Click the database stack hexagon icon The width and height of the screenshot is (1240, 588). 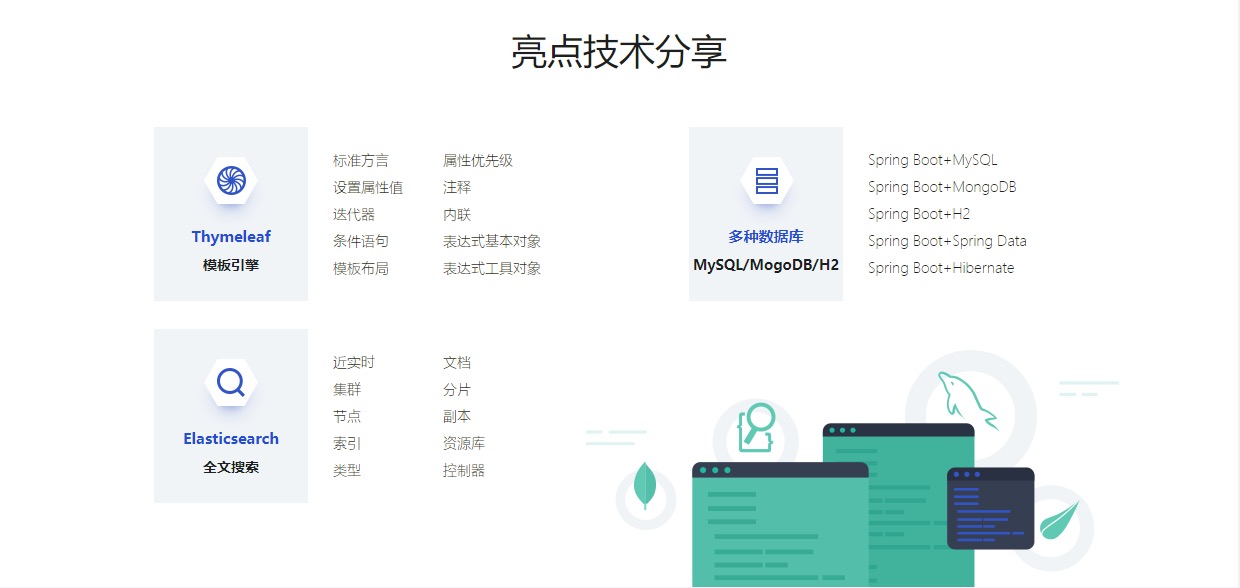point(766,180)
